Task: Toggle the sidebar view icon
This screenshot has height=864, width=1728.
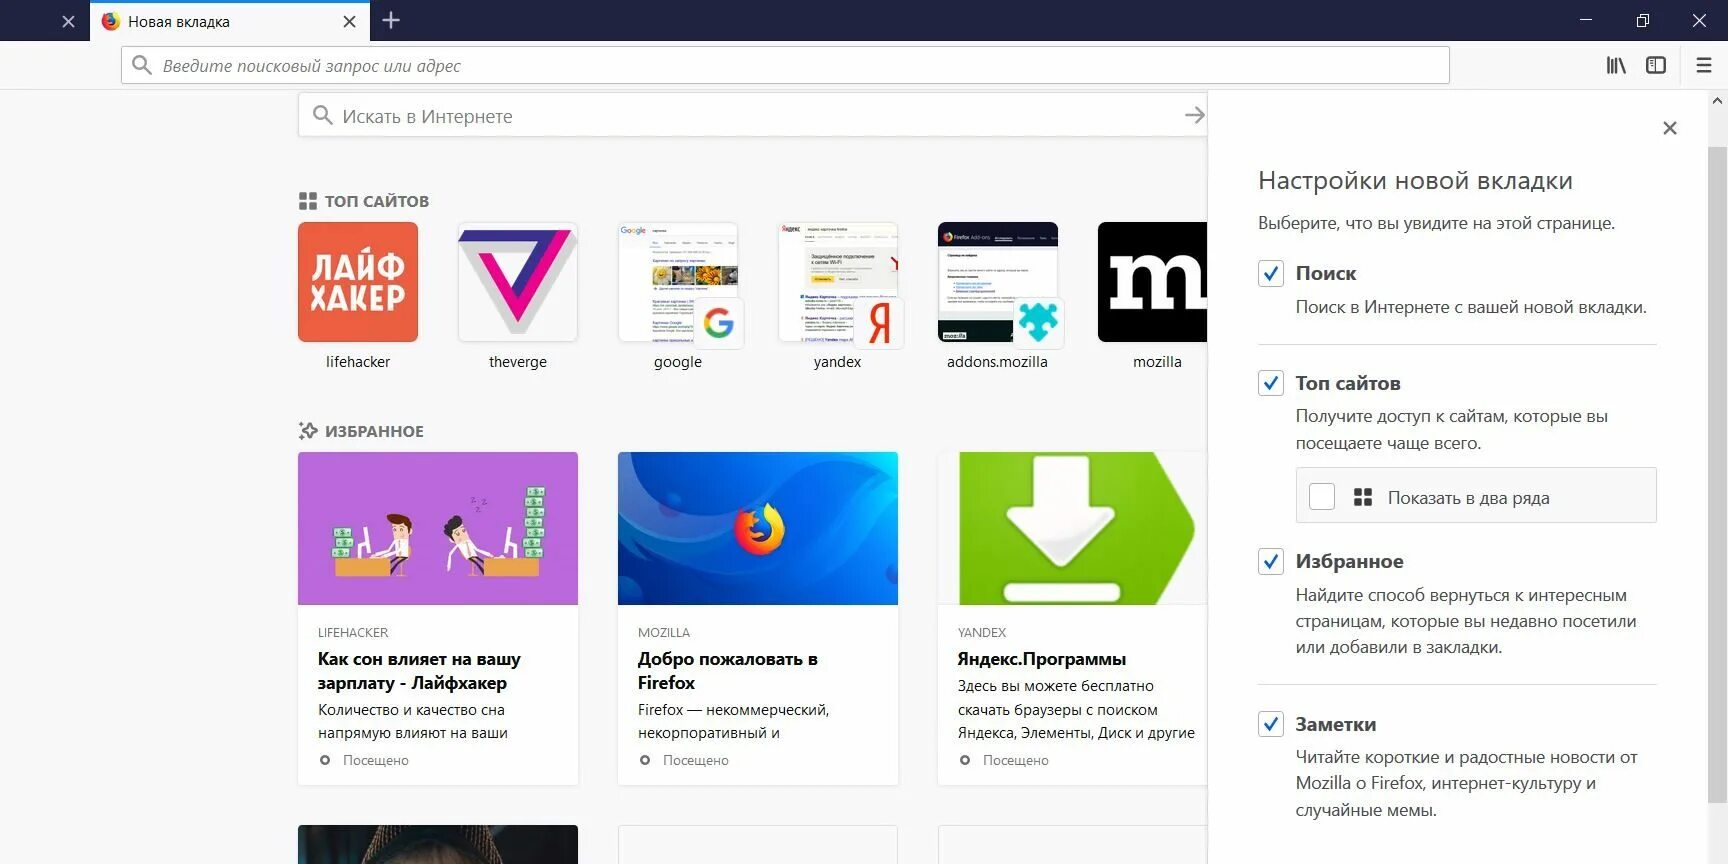Action: coord(1656,65)
